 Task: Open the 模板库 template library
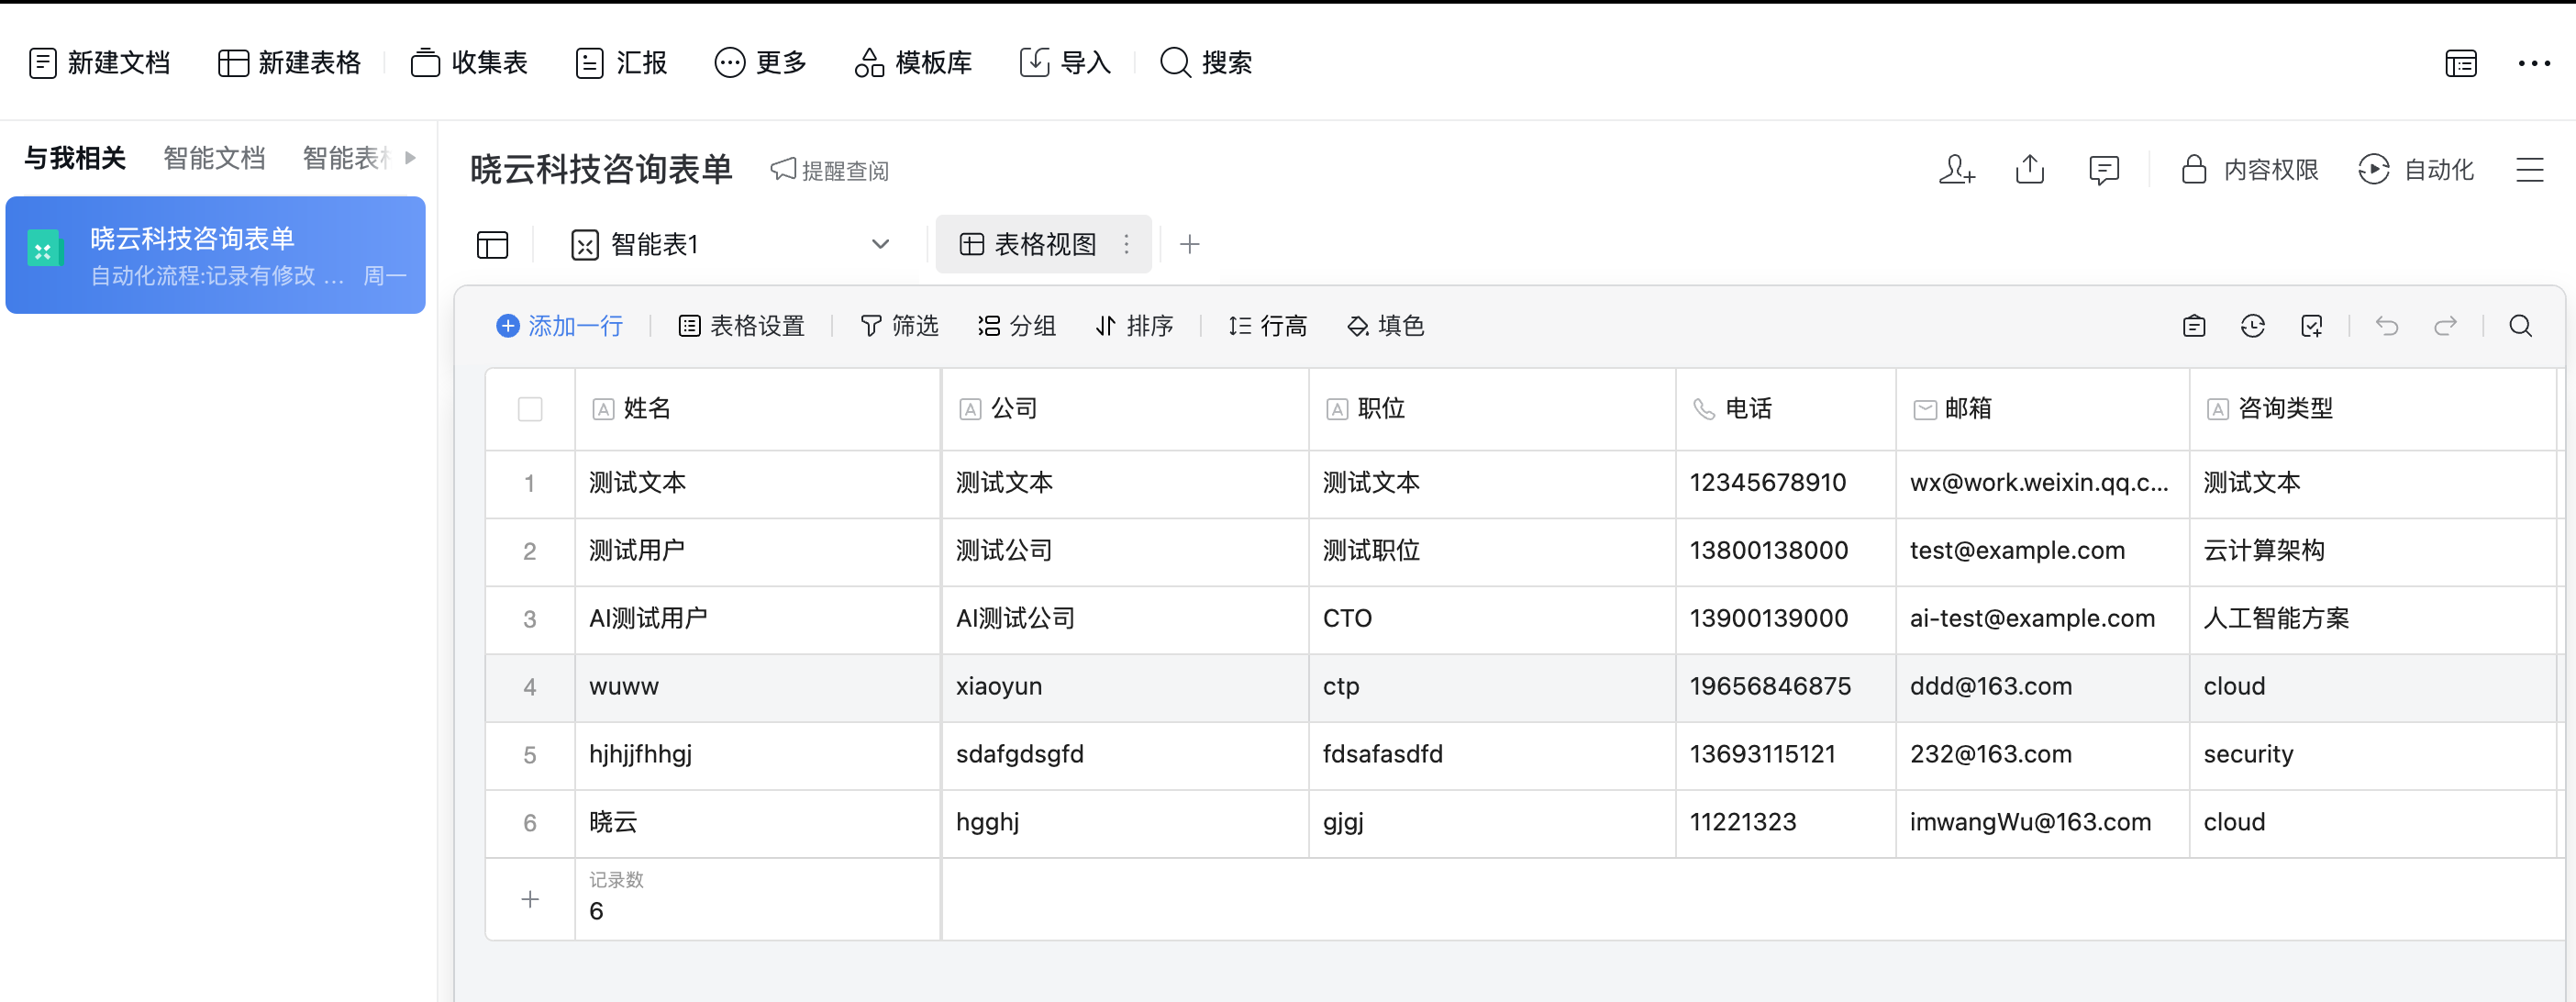(913, 63)
